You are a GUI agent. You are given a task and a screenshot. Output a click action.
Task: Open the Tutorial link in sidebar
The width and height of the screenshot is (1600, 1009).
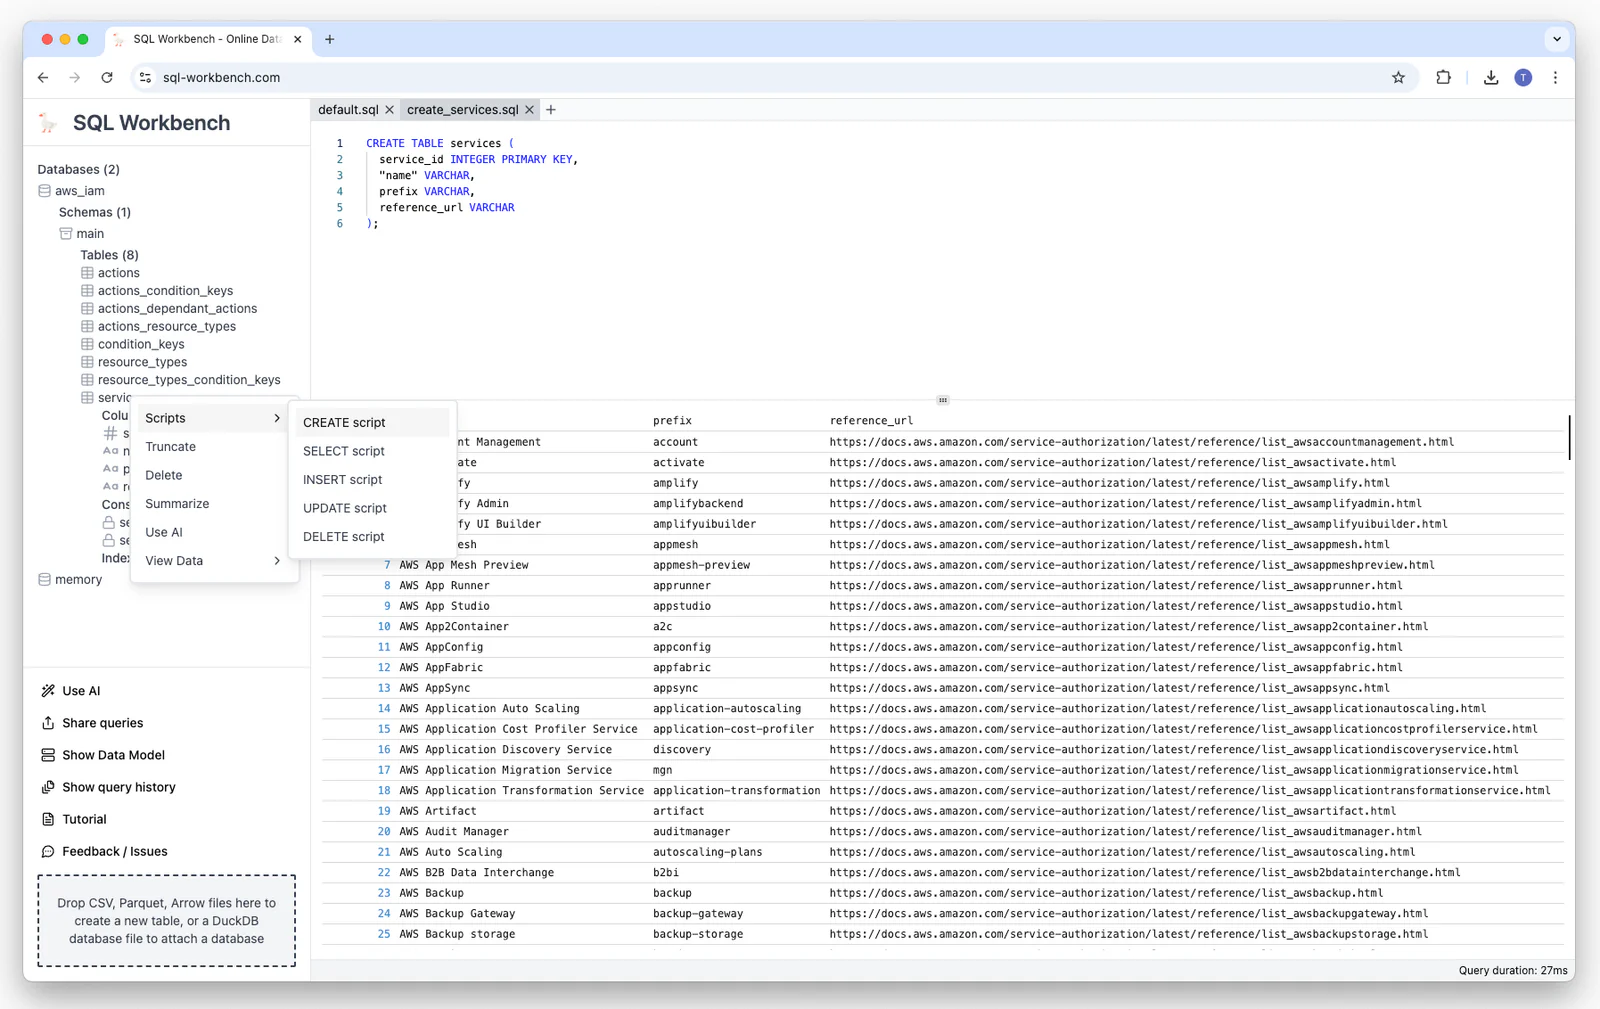pos(84,819)
